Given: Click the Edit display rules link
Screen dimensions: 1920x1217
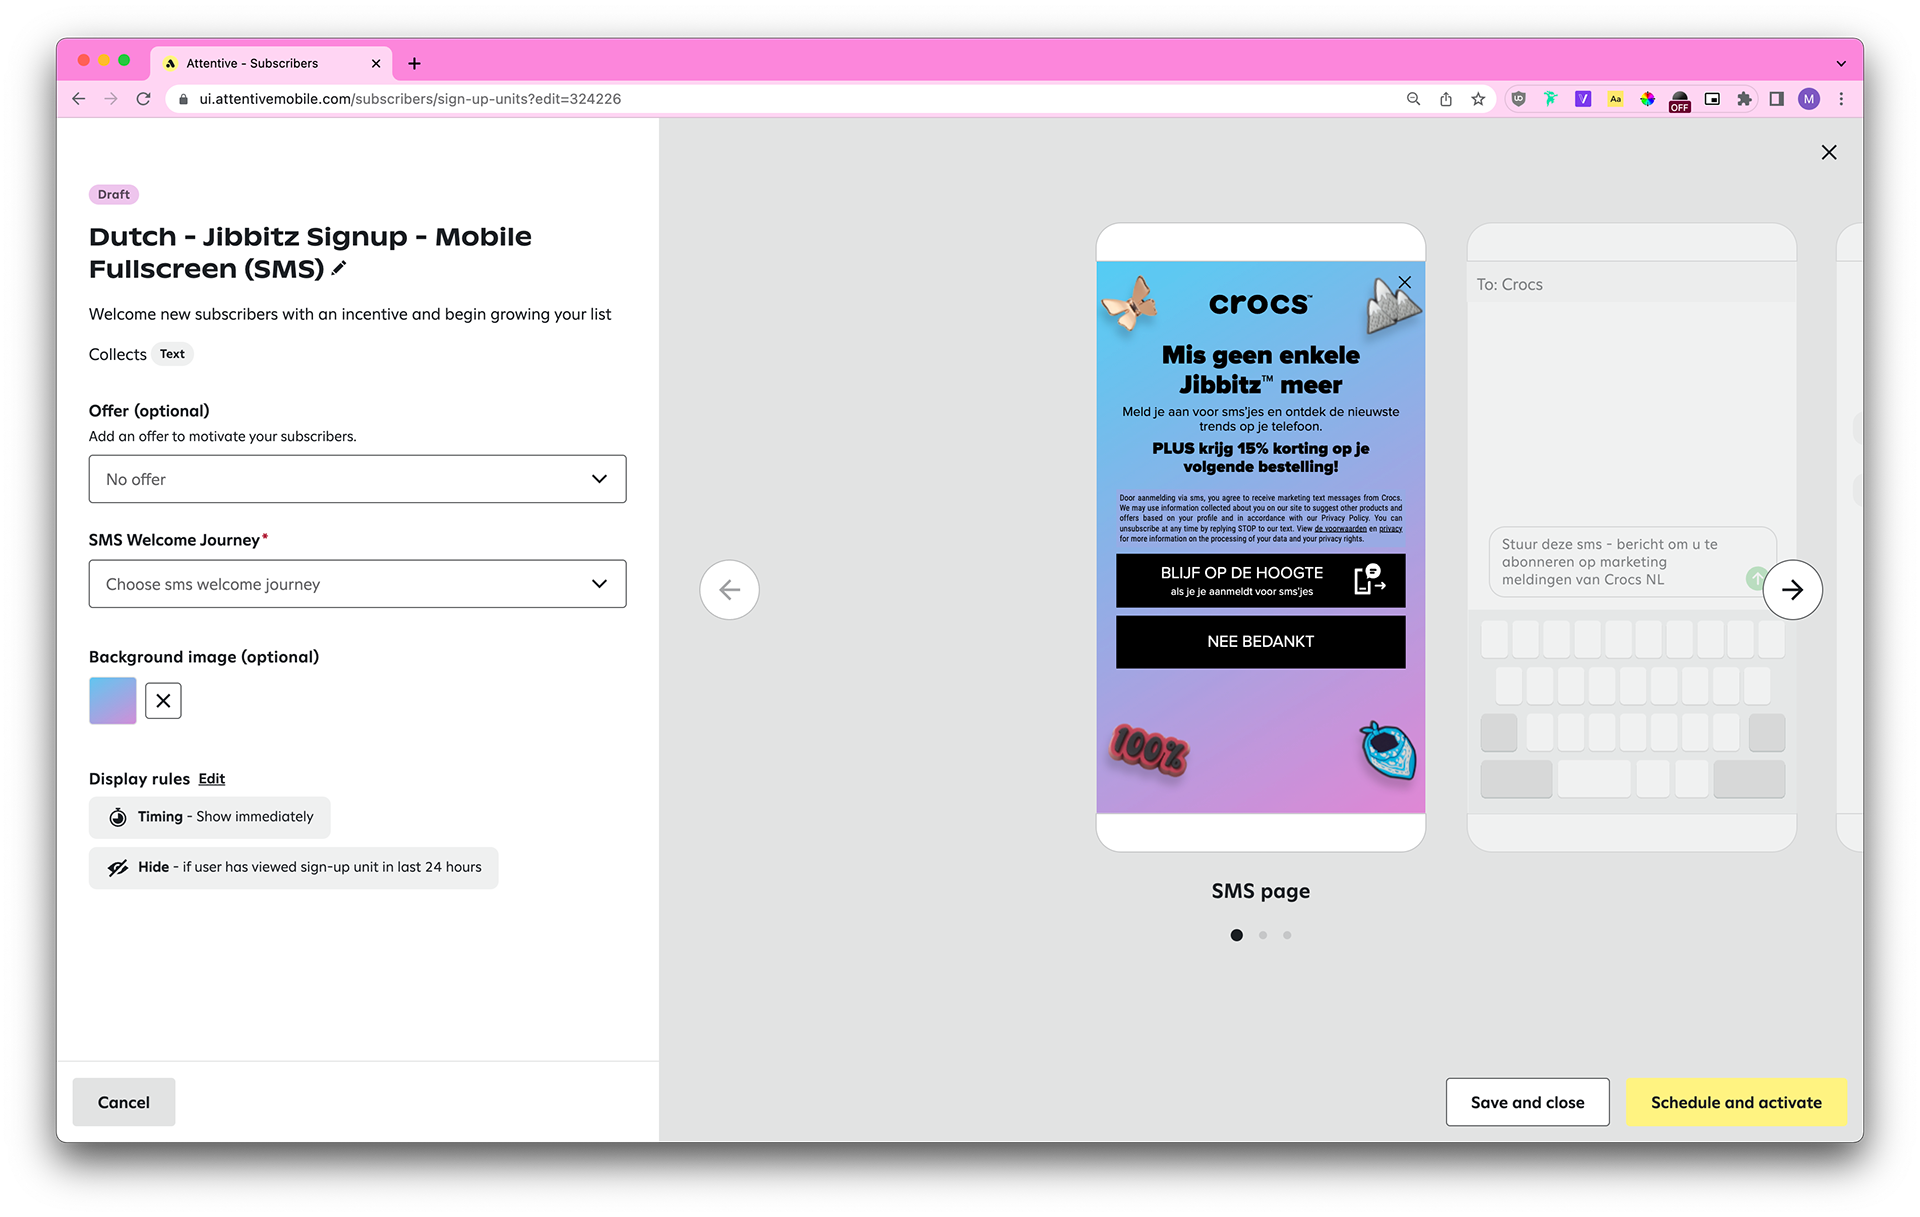Looking at the screenshot, I should (x=211, y=779).
